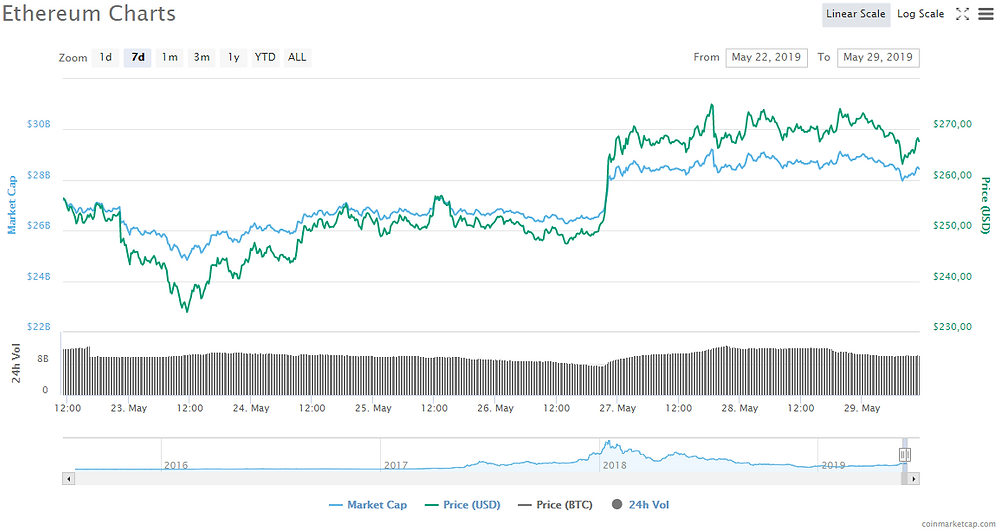Click the '$28B' market cap axis label
Image resolution: width=1000 pixels, height=531 pixels.
[x=38, y=175]
